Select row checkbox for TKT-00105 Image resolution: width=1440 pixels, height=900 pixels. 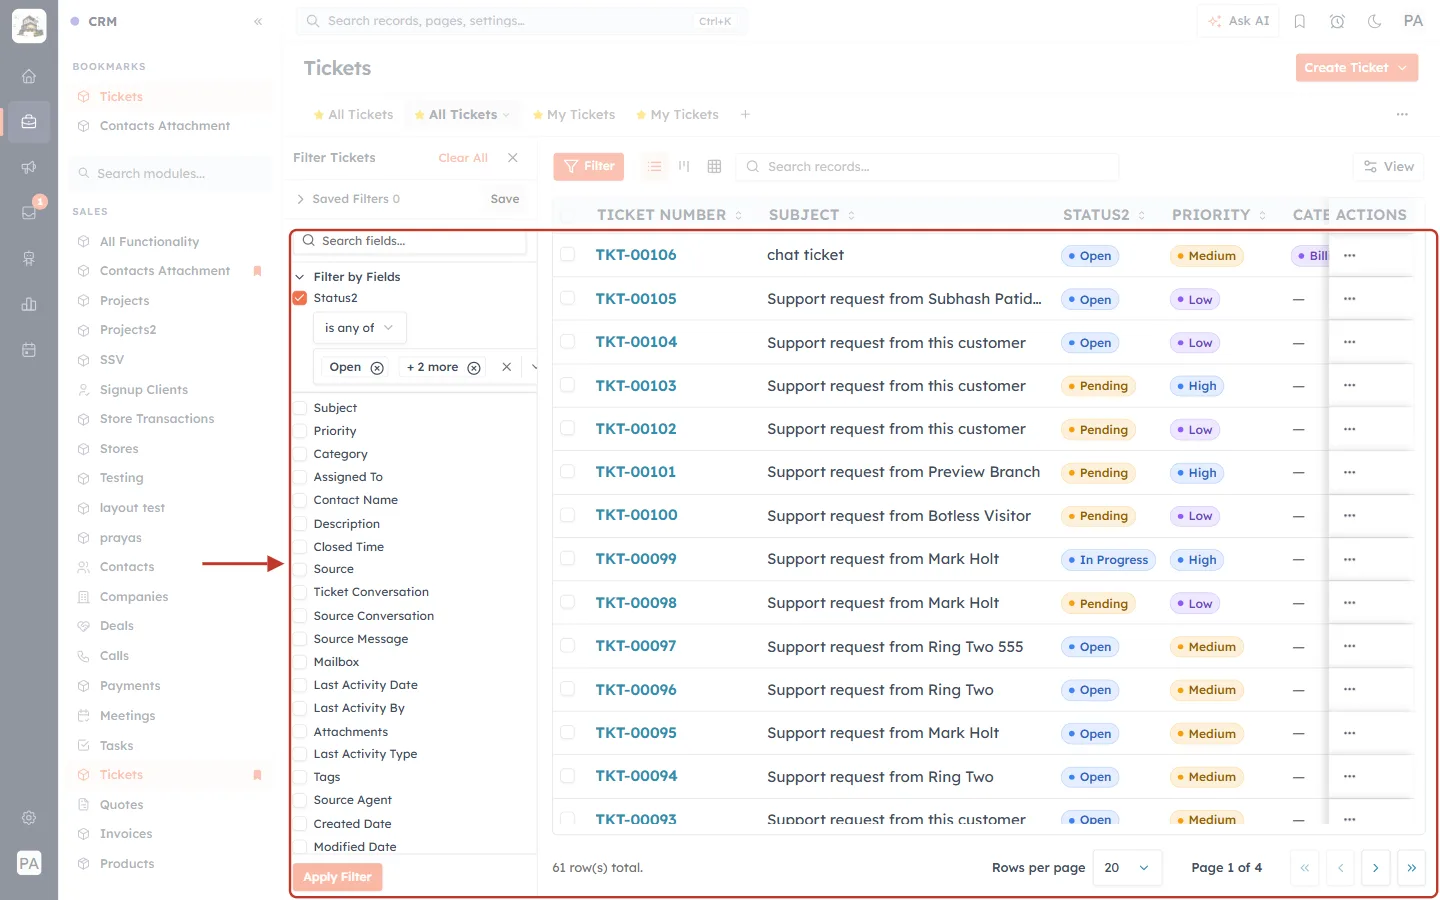point(568,298)
